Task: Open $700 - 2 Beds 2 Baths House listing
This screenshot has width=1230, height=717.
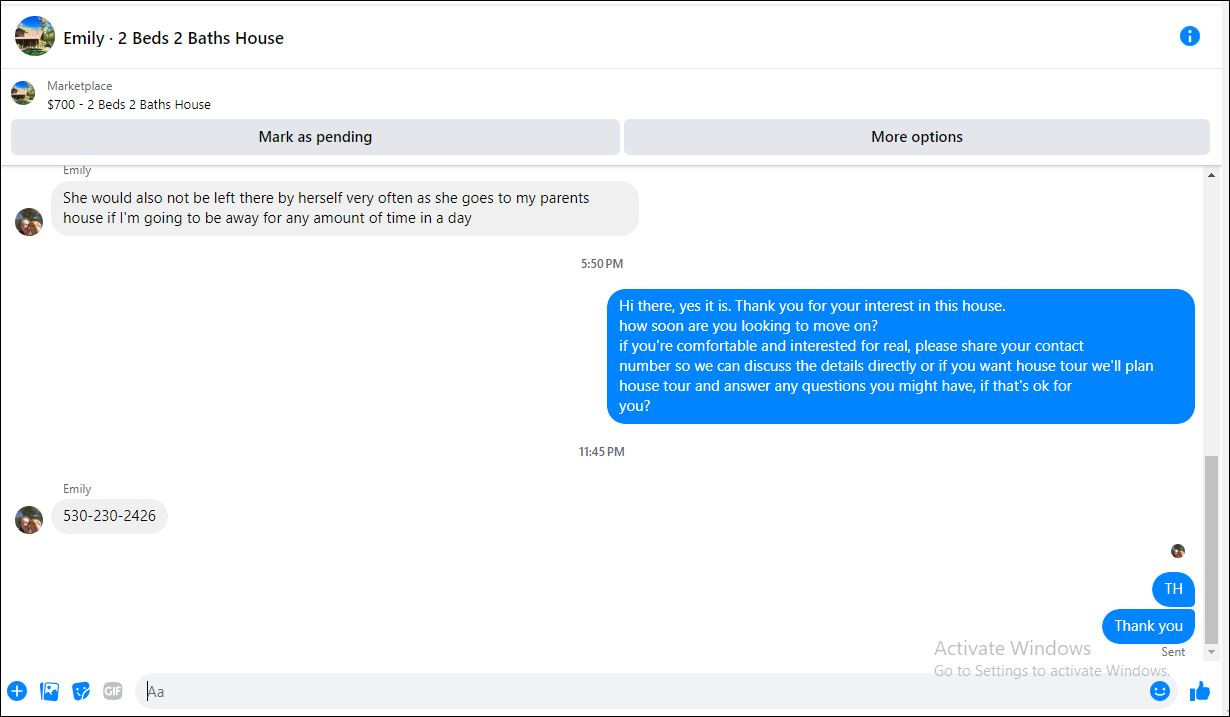Action: [129, 104]
